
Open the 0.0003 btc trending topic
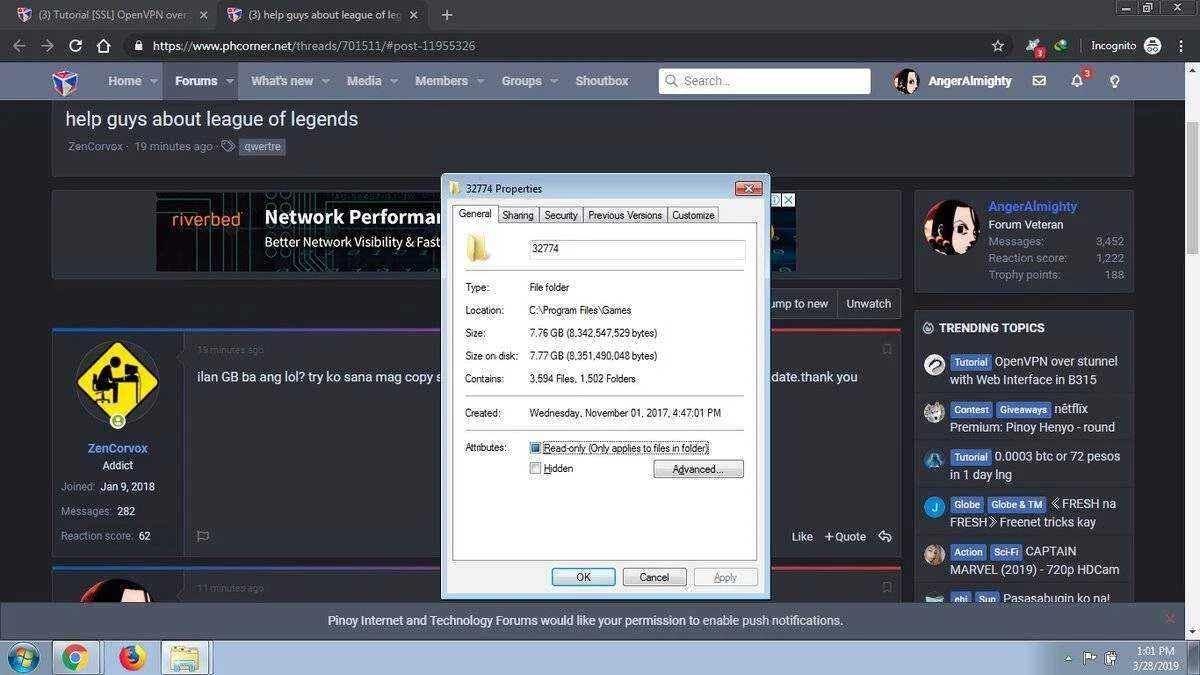click(x=1035, y=465)
